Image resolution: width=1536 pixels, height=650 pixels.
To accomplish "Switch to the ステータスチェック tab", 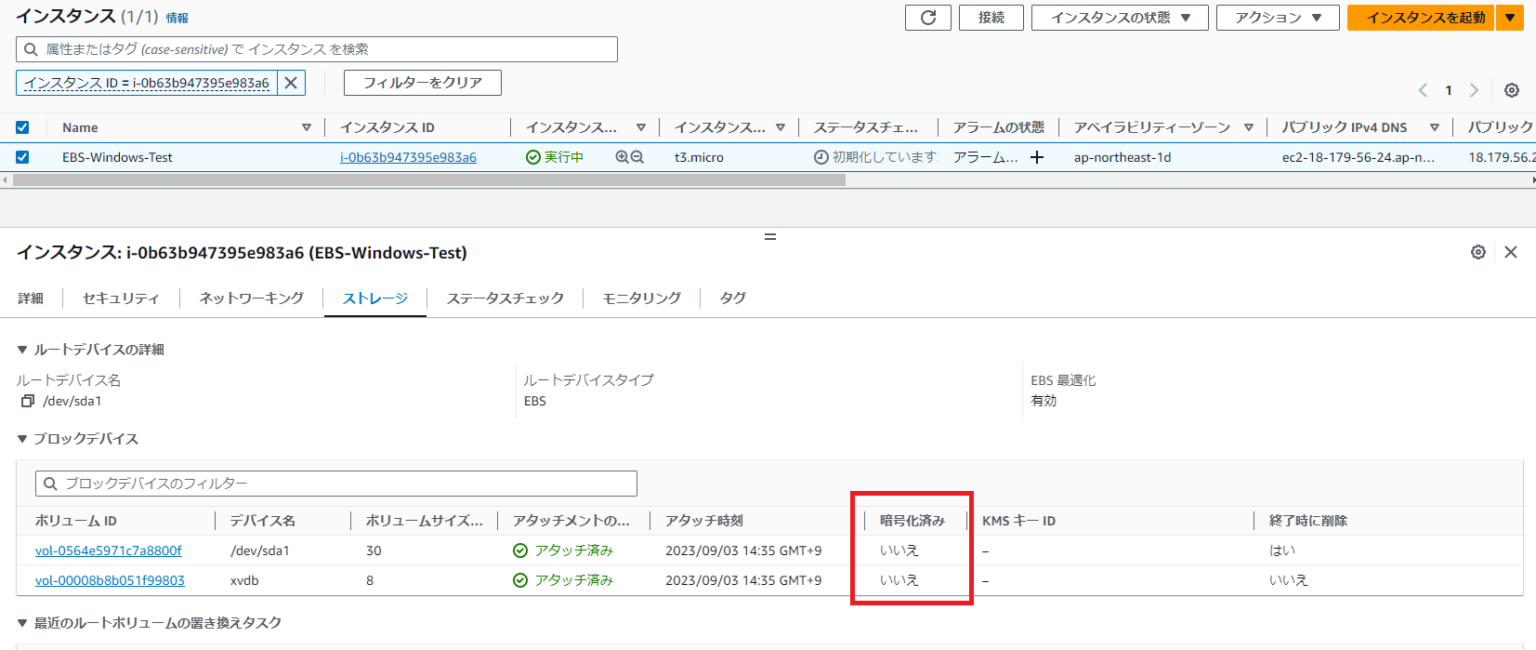I will click(x=505, y=298).
